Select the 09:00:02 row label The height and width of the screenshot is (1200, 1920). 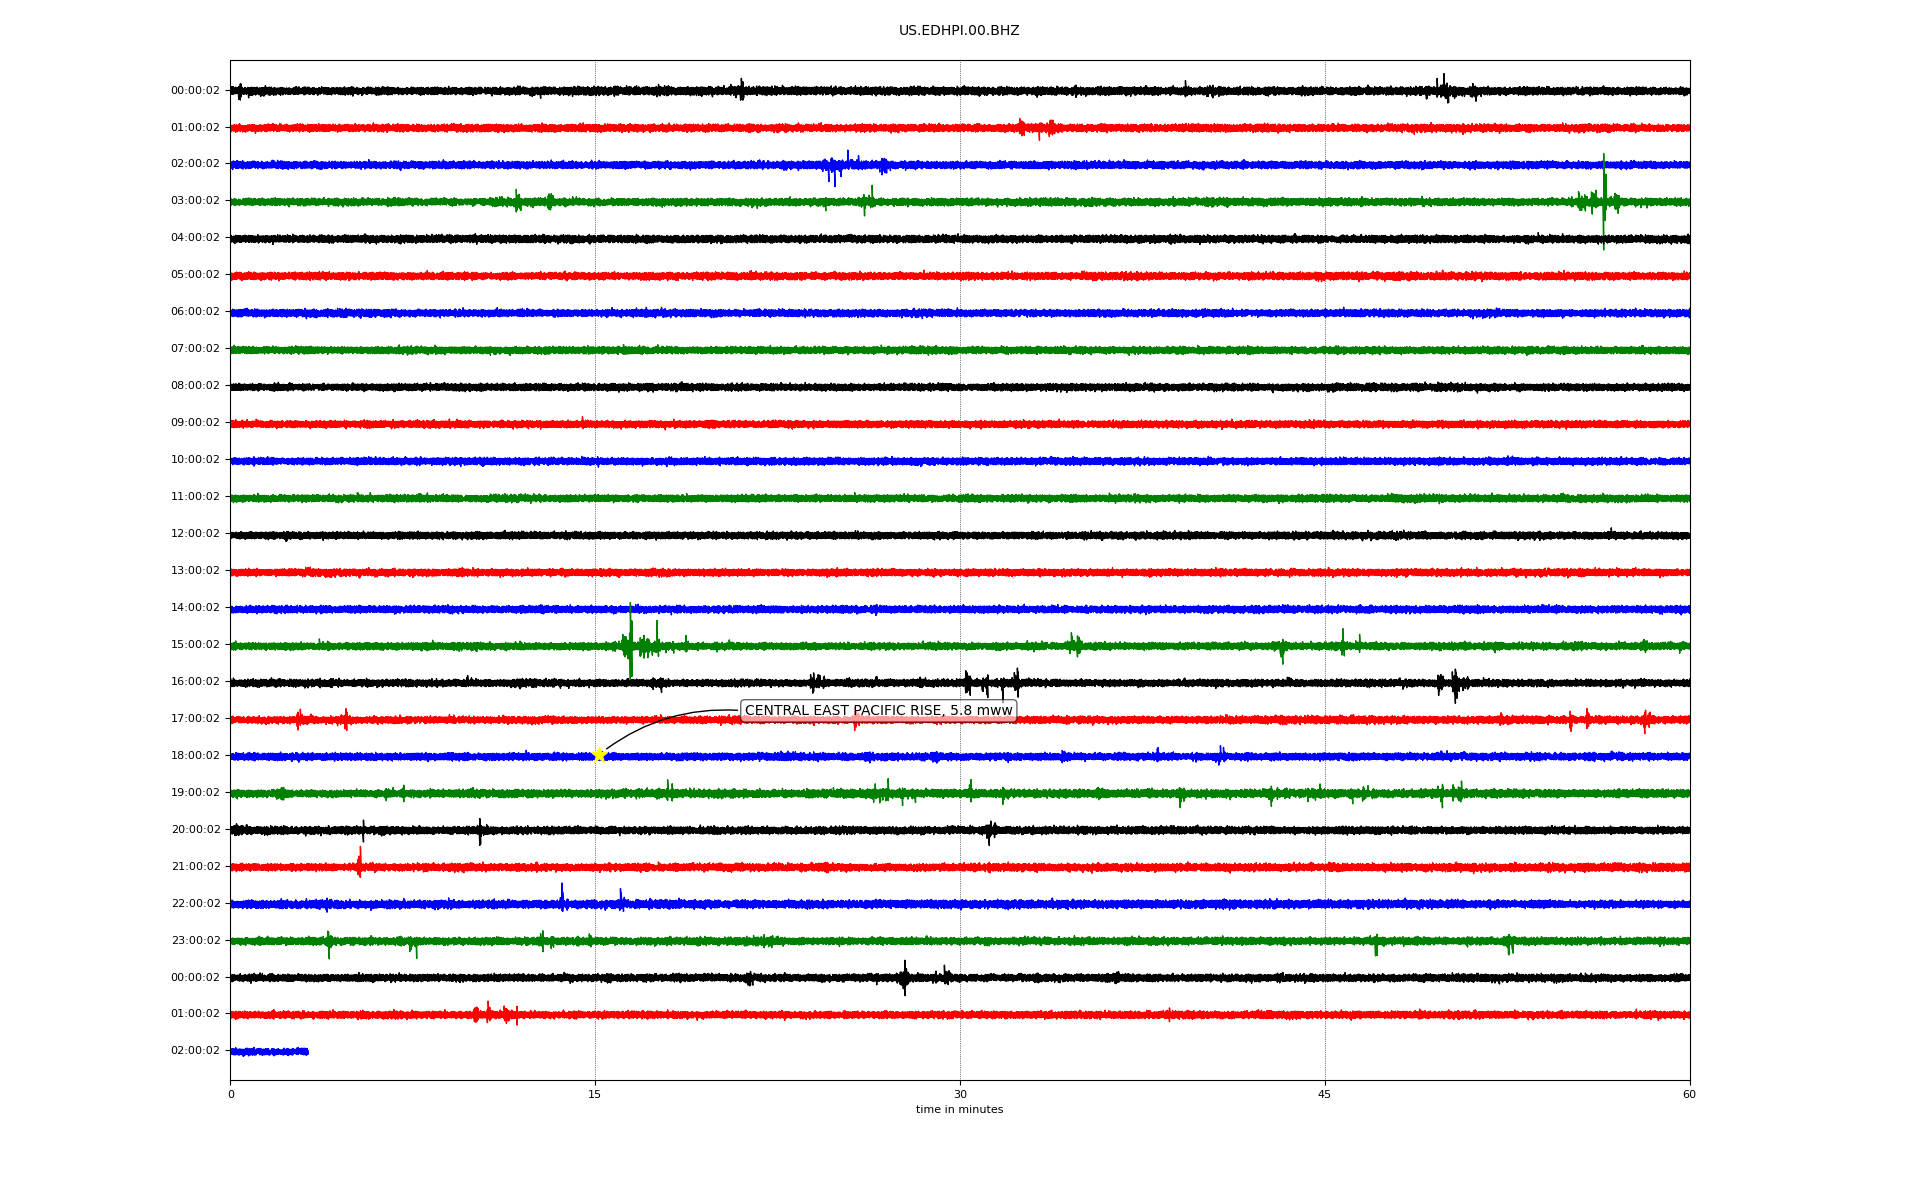[x=195, y=423]
